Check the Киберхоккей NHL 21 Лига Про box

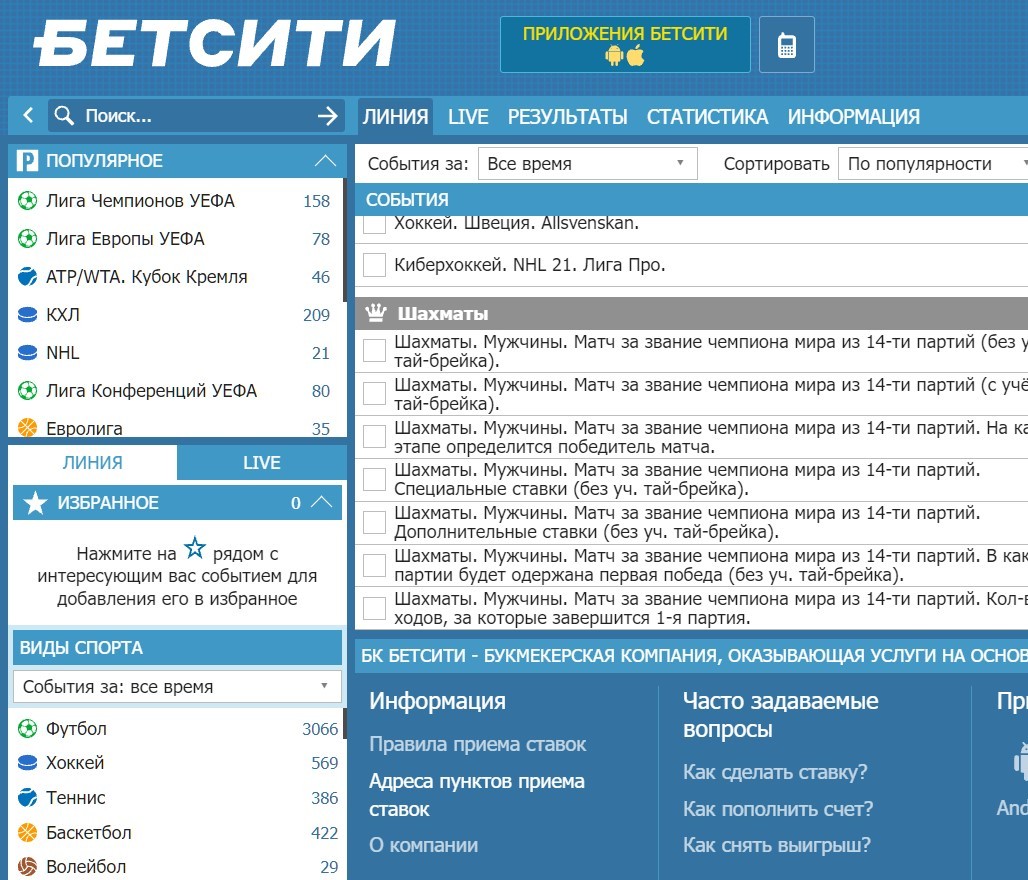point(374,265)
